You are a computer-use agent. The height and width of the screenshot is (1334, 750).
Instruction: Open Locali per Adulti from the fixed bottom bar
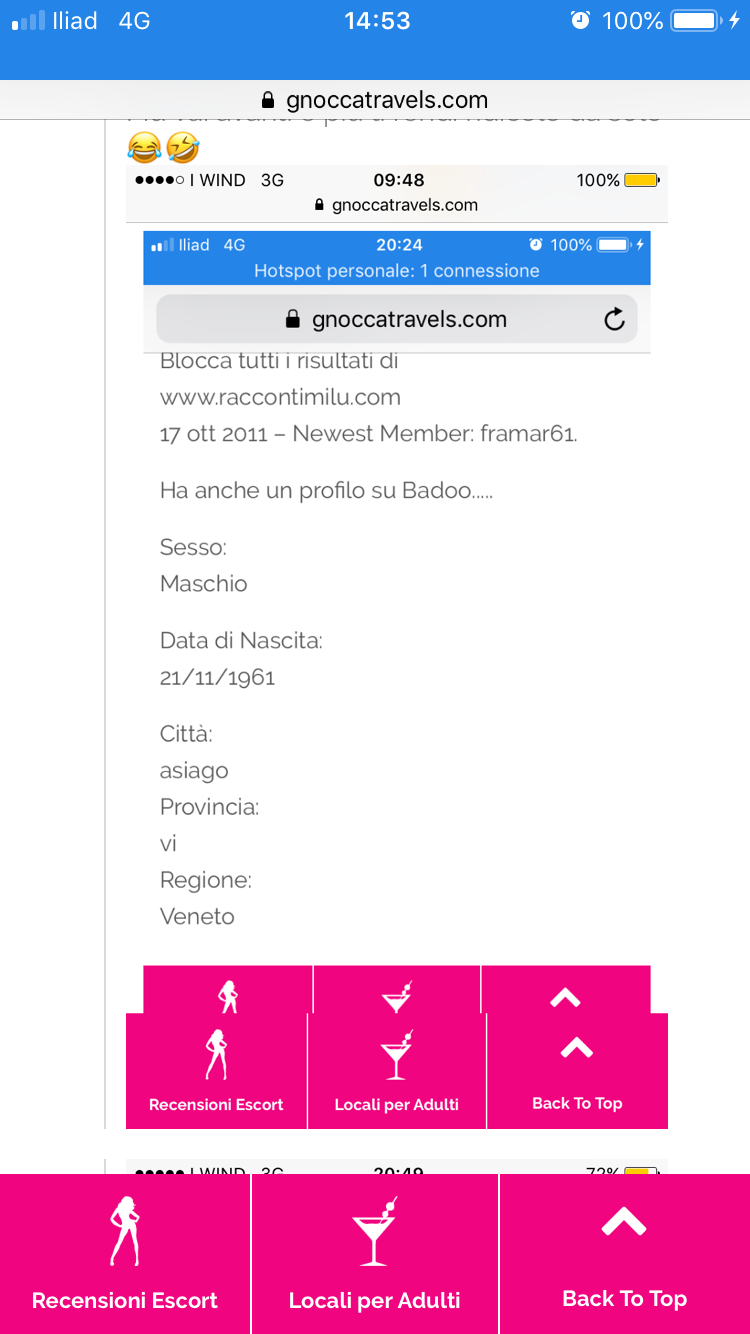click(x=375, y=1300)
